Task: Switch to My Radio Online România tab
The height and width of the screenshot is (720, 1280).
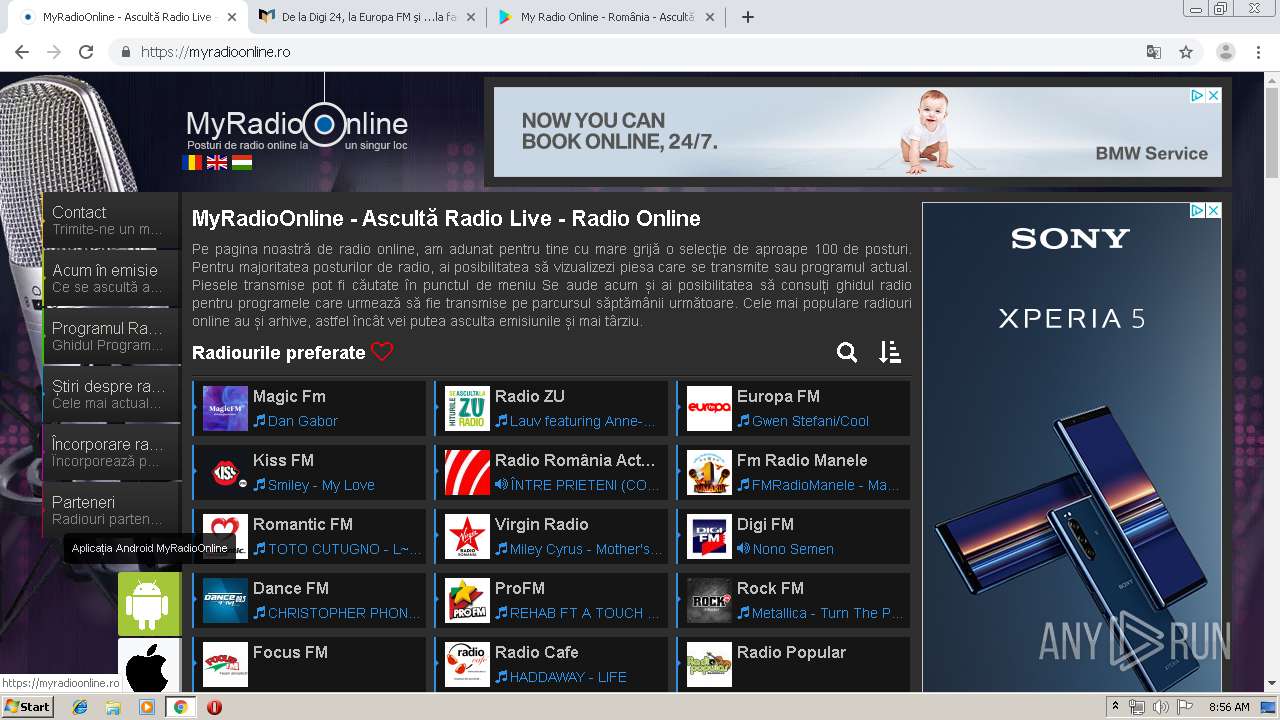Action: click(x=606, y=17)
